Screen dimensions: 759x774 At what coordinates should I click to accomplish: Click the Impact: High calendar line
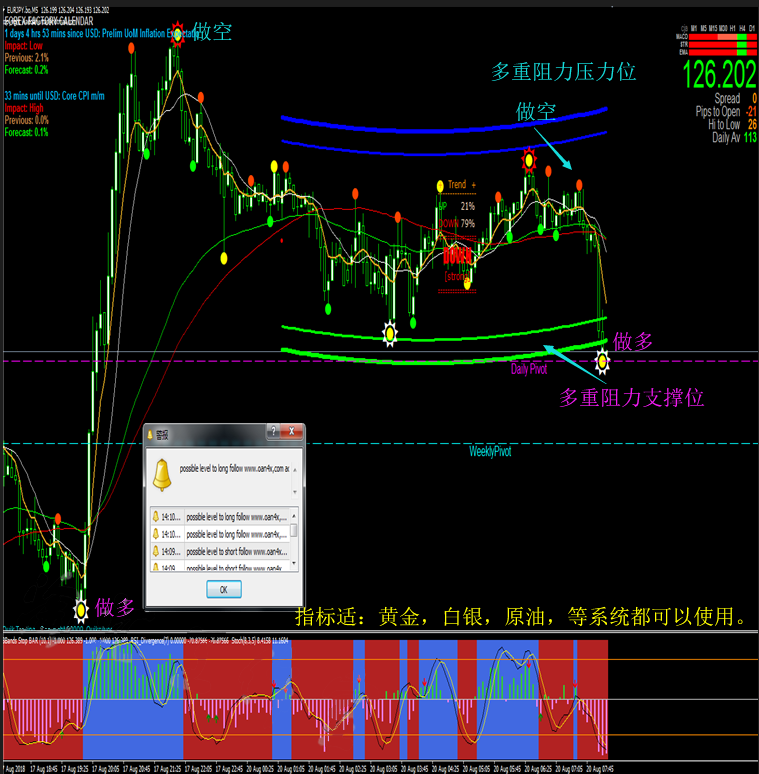[24, 108]
